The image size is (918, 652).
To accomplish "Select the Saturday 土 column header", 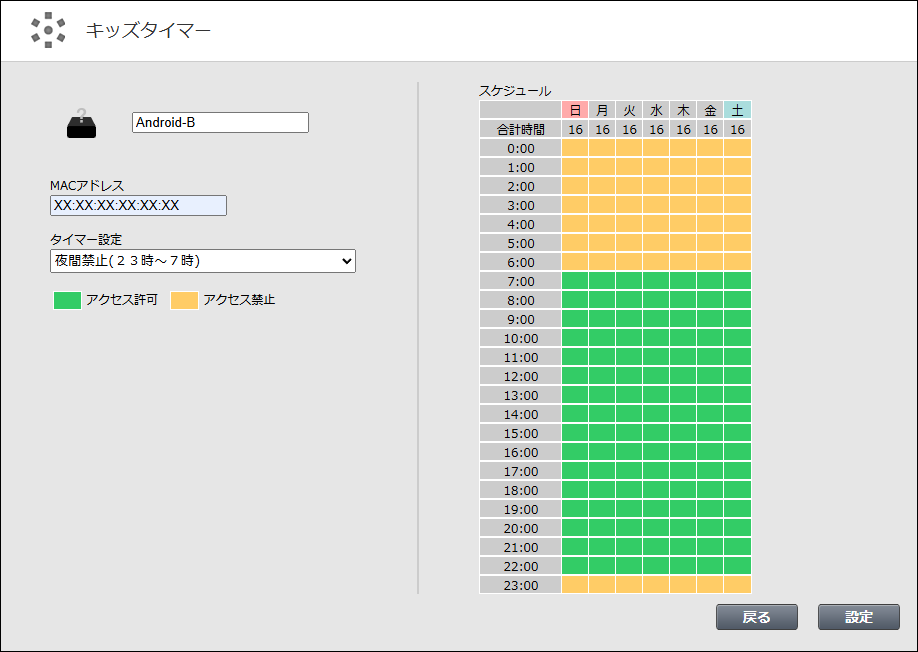I will tap(737, 110).
